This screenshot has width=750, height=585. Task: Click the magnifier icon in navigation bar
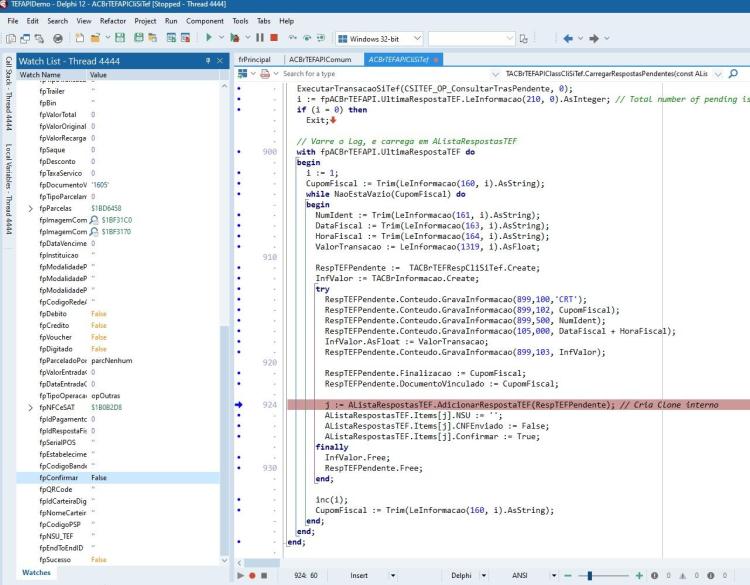pos(733,73)
